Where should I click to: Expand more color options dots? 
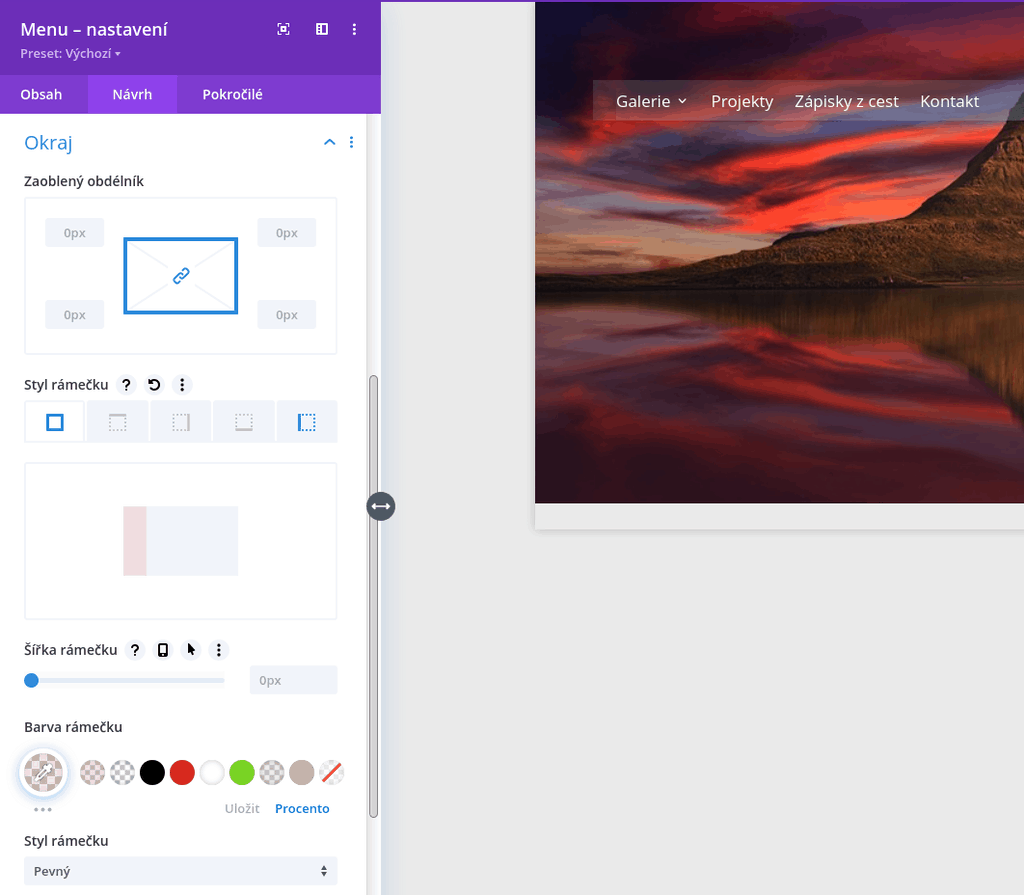(42, 809)
